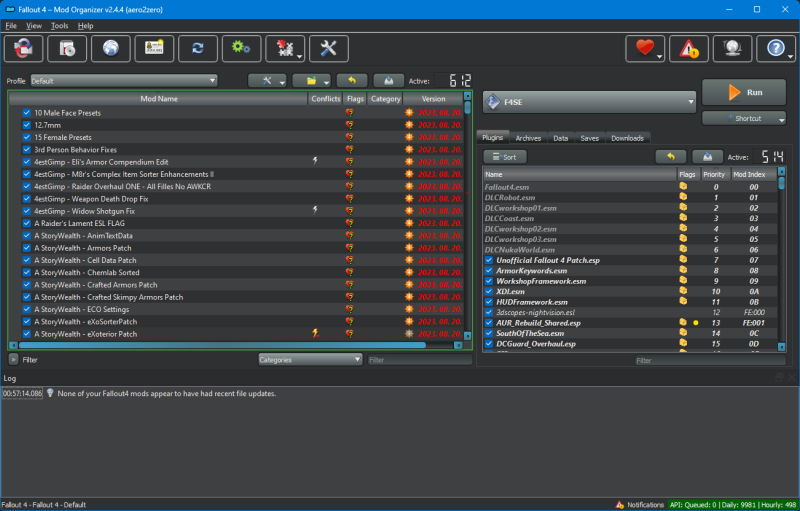
Task: Open the Install Mod from archive icon
Action: pos(67,48)
